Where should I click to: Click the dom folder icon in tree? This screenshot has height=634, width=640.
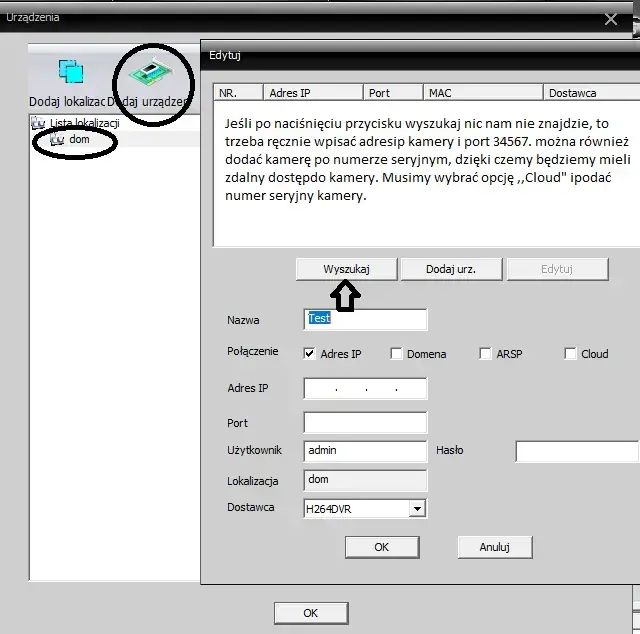pos(57,140)
